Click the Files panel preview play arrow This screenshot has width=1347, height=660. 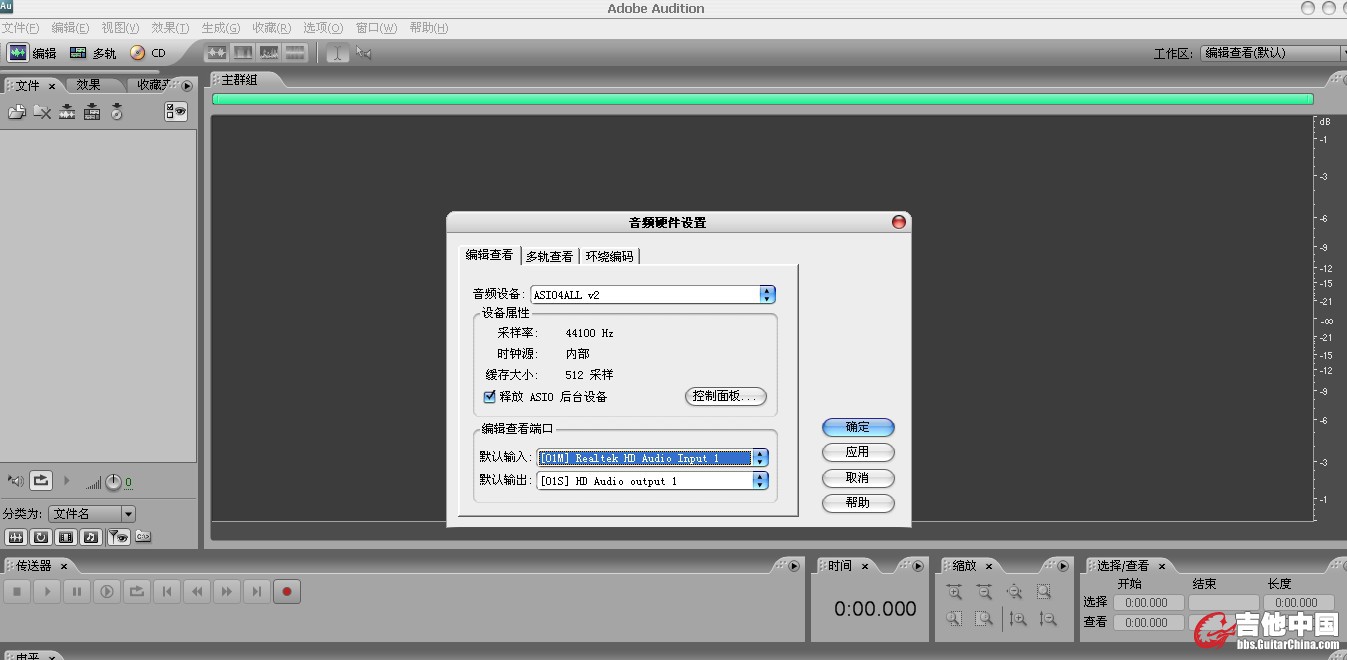(x=67, y=481)
